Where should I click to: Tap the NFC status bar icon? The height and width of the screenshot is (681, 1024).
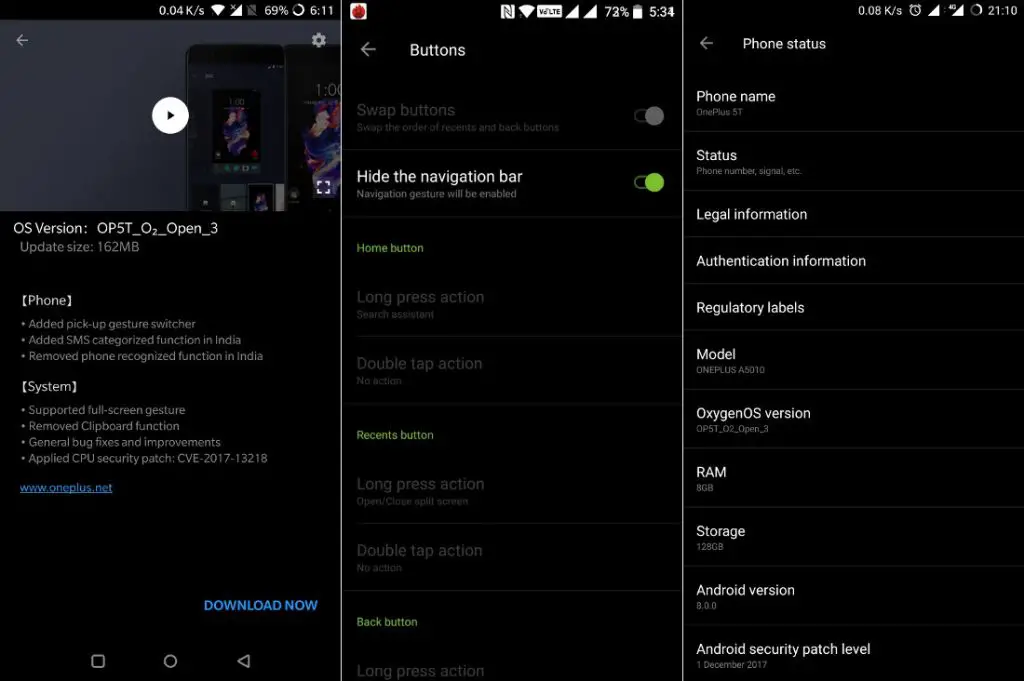(507, 11)
